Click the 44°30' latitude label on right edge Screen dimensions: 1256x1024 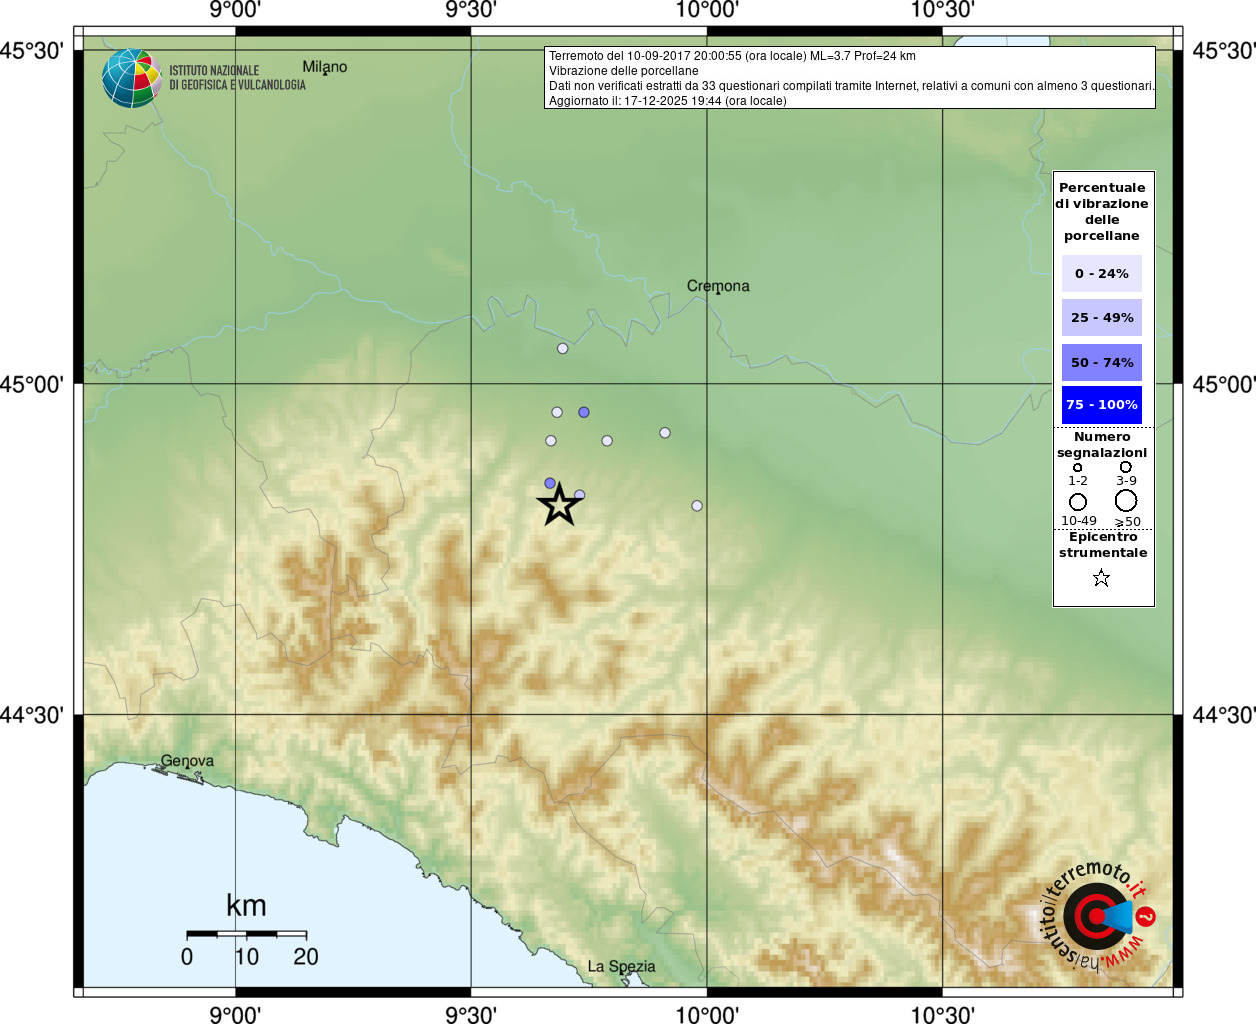click(1224, 715)
